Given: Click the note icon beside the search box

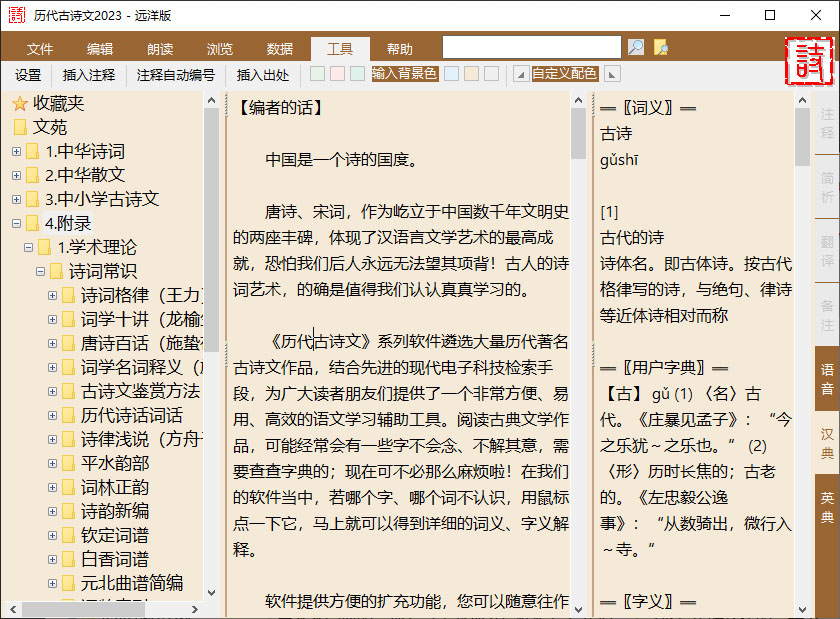Looking at the screenshot, I should coord(661,46).
